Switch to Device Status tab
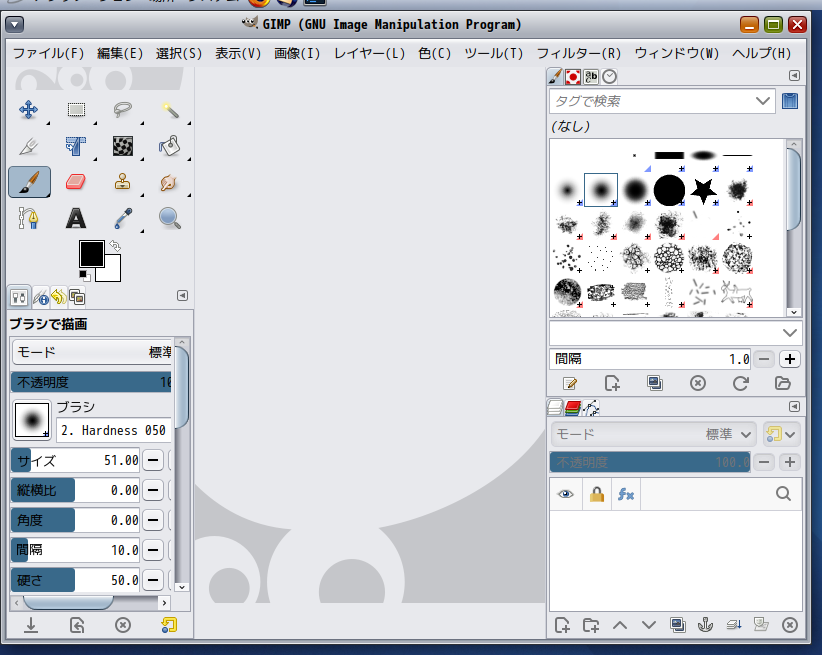 [40, 298]
